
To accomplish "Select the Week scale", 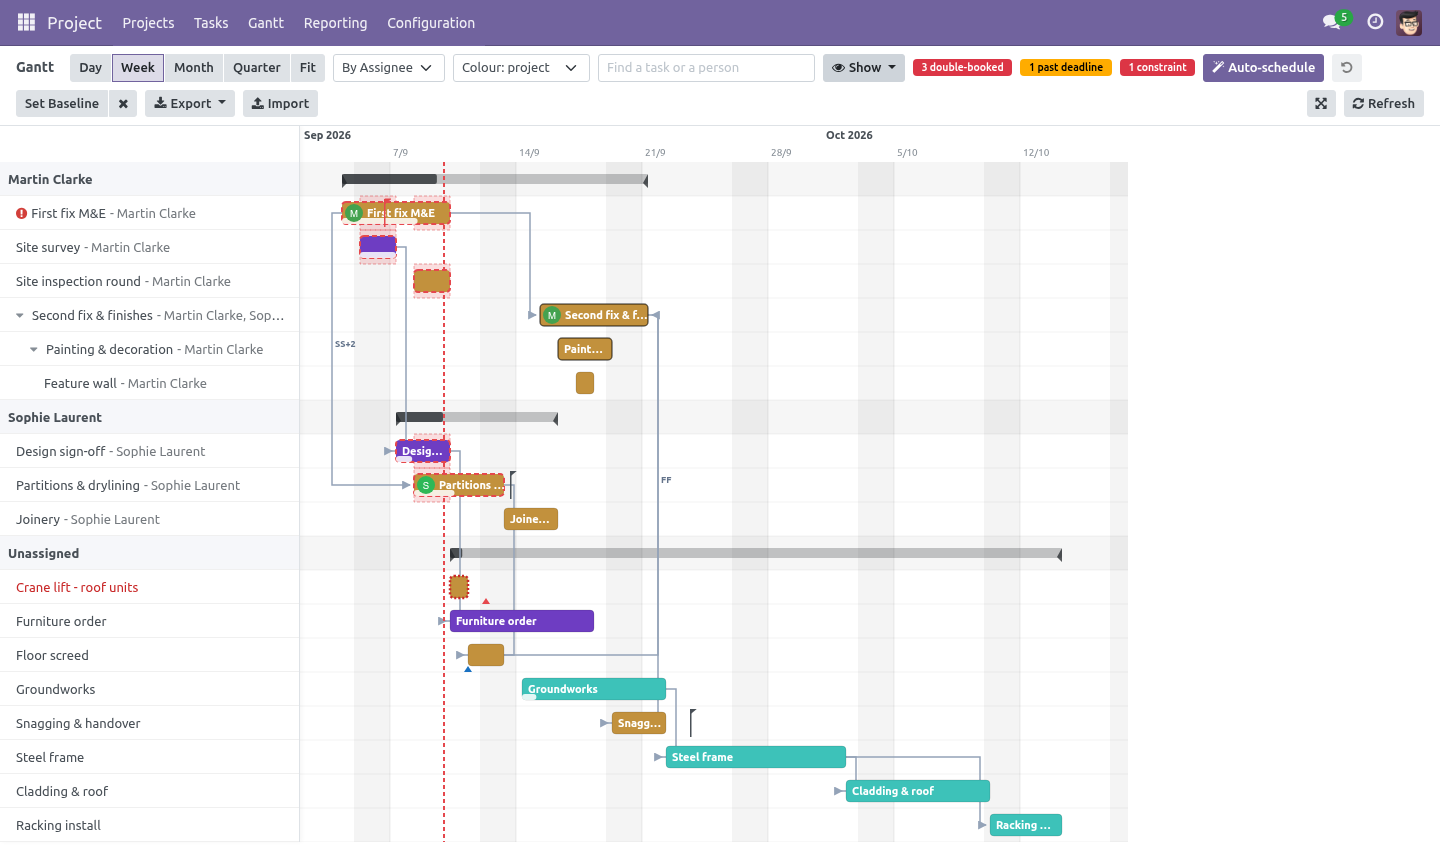I will [x=138, y=68].
